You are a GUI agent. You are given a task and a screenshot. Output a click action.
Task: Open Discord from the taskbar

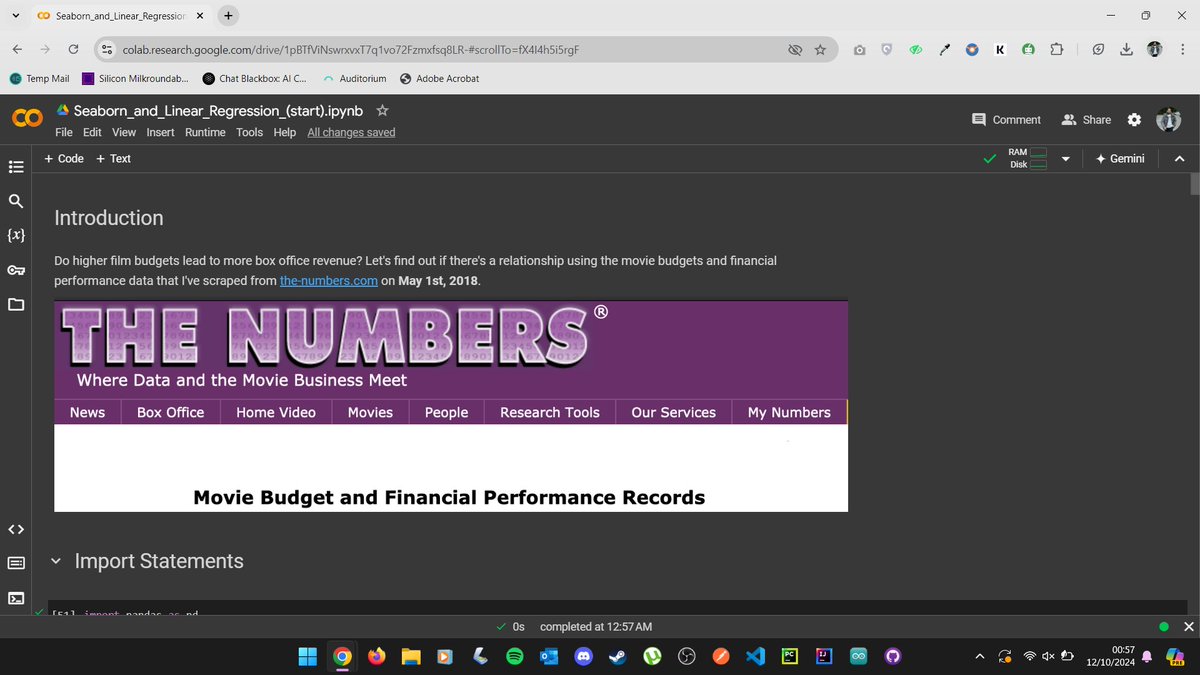click(x=583, y=656)
